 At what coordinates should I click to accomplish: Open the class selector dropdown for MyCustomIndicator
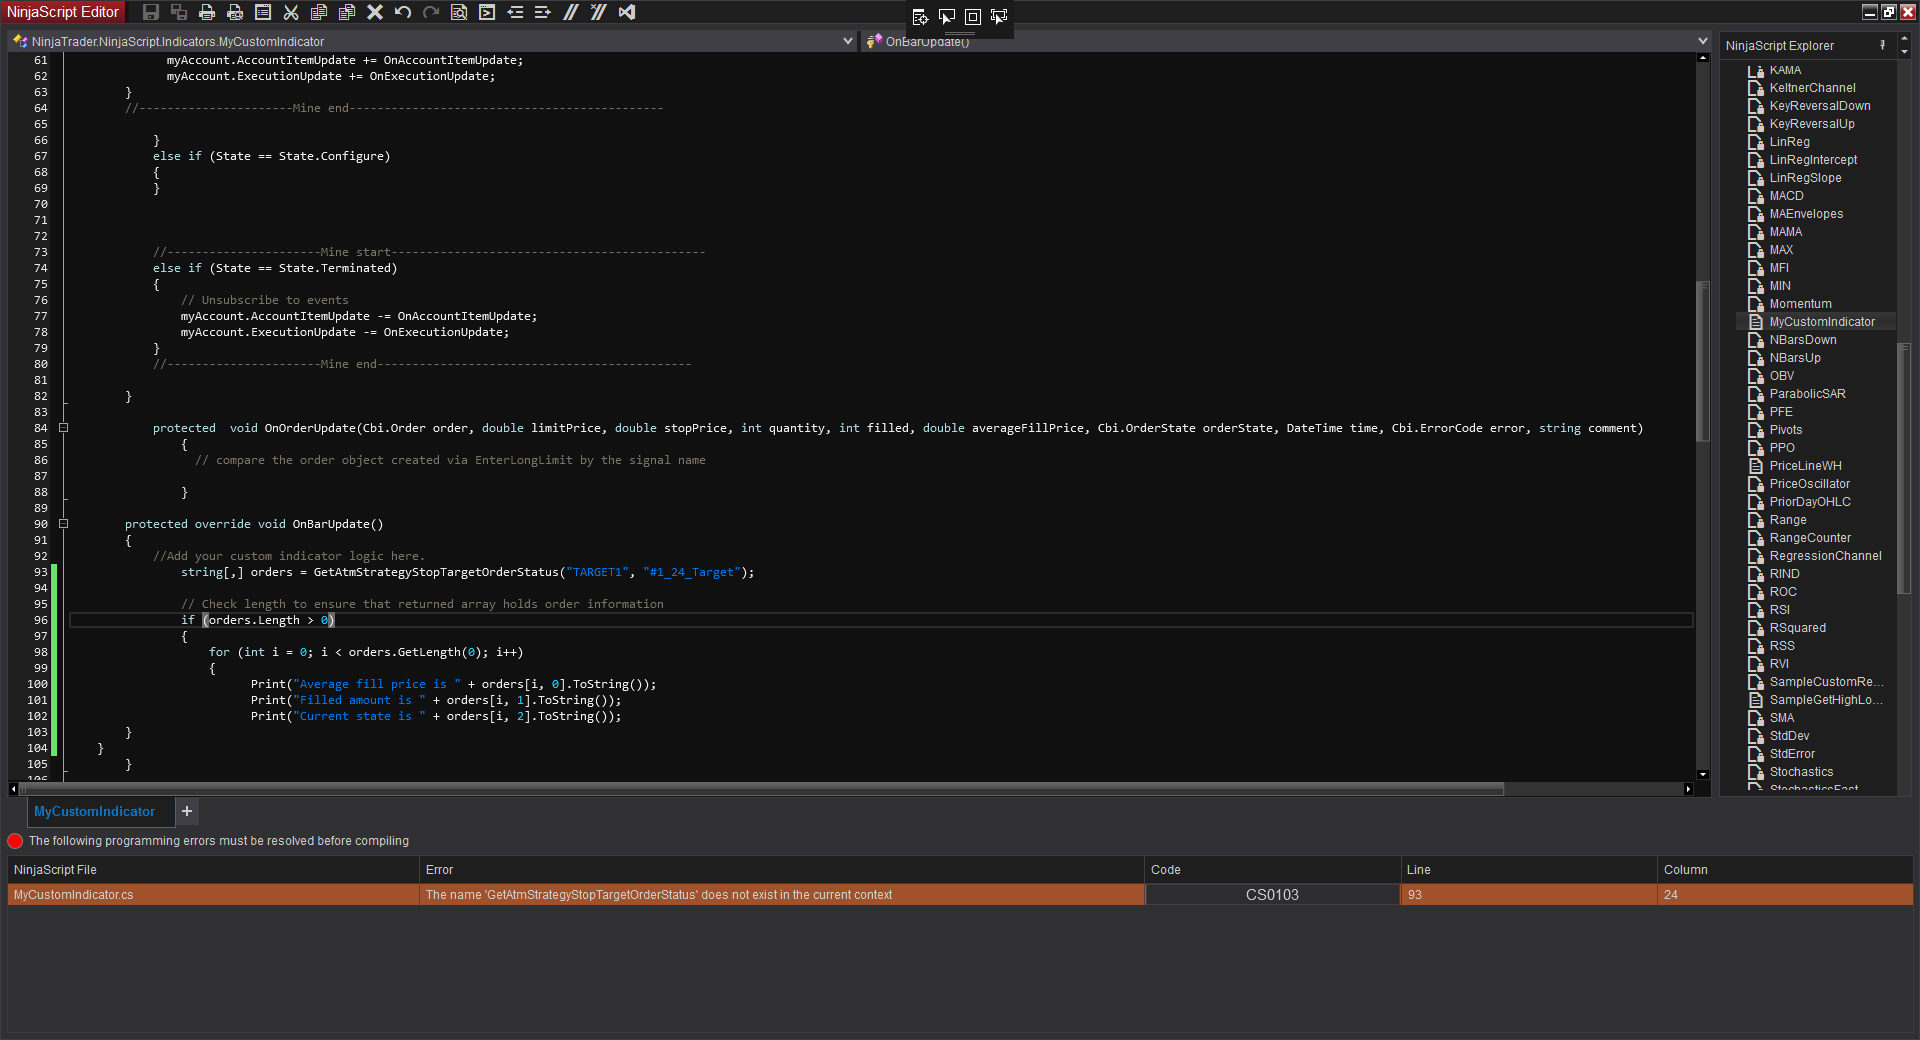click(x=848, y=41)
